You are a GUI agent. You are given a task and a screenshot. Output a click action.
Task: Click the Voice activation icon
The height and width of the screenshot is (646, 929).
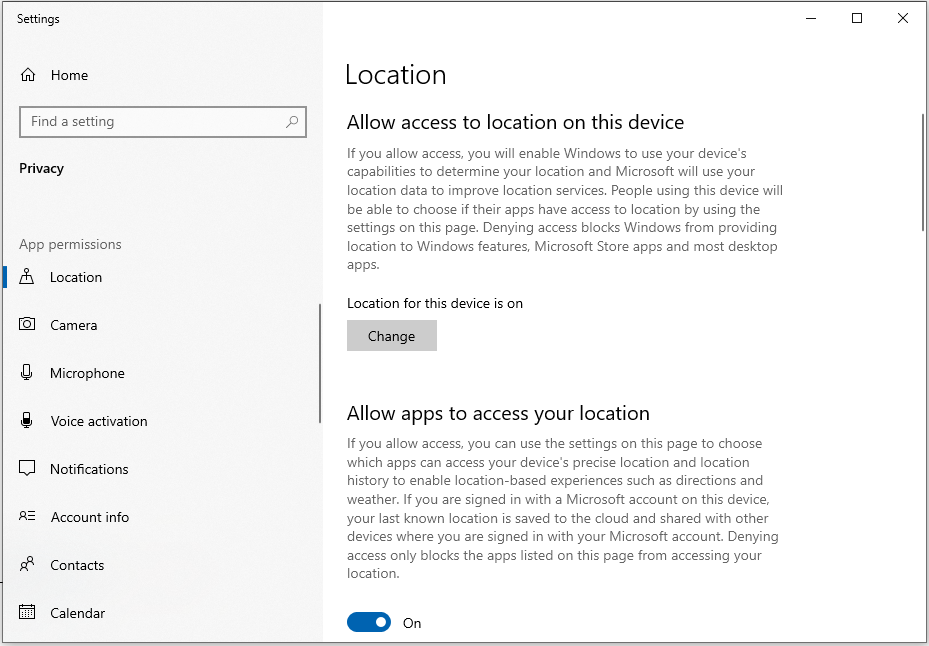(x=26, y=420)
